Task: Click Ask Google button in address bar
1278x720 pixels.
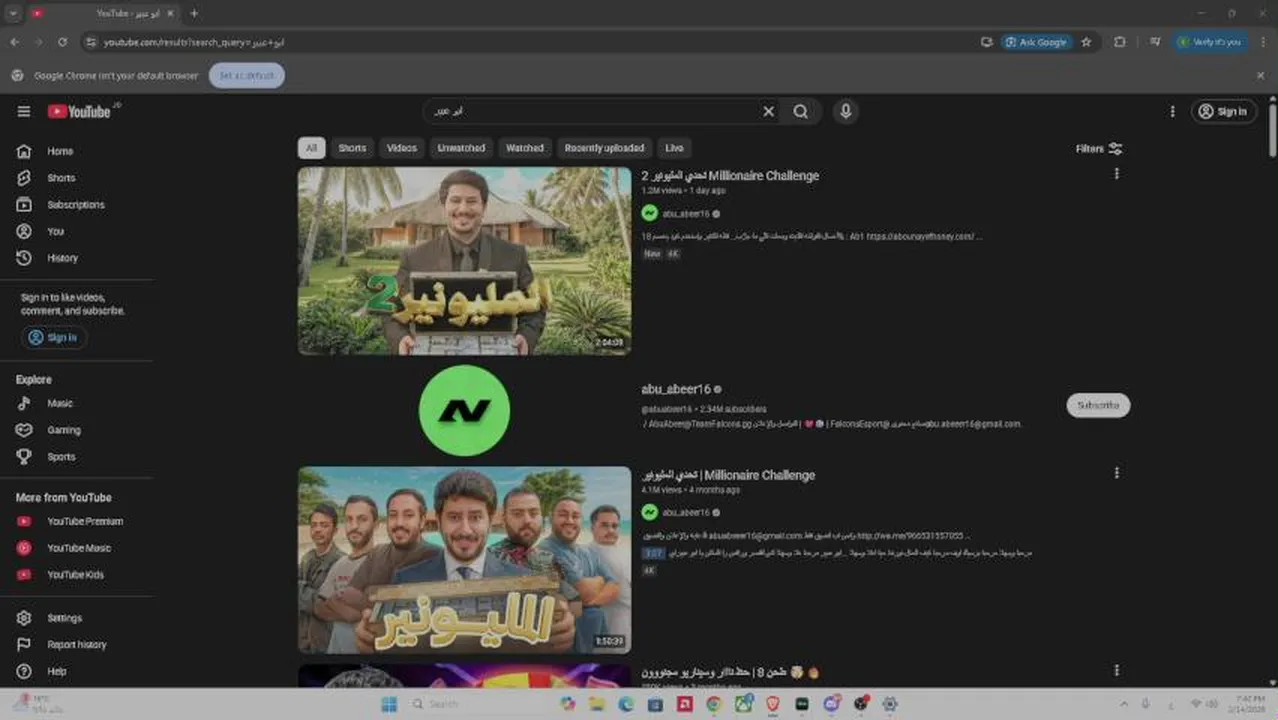Action: click(x=1037, y=42)
